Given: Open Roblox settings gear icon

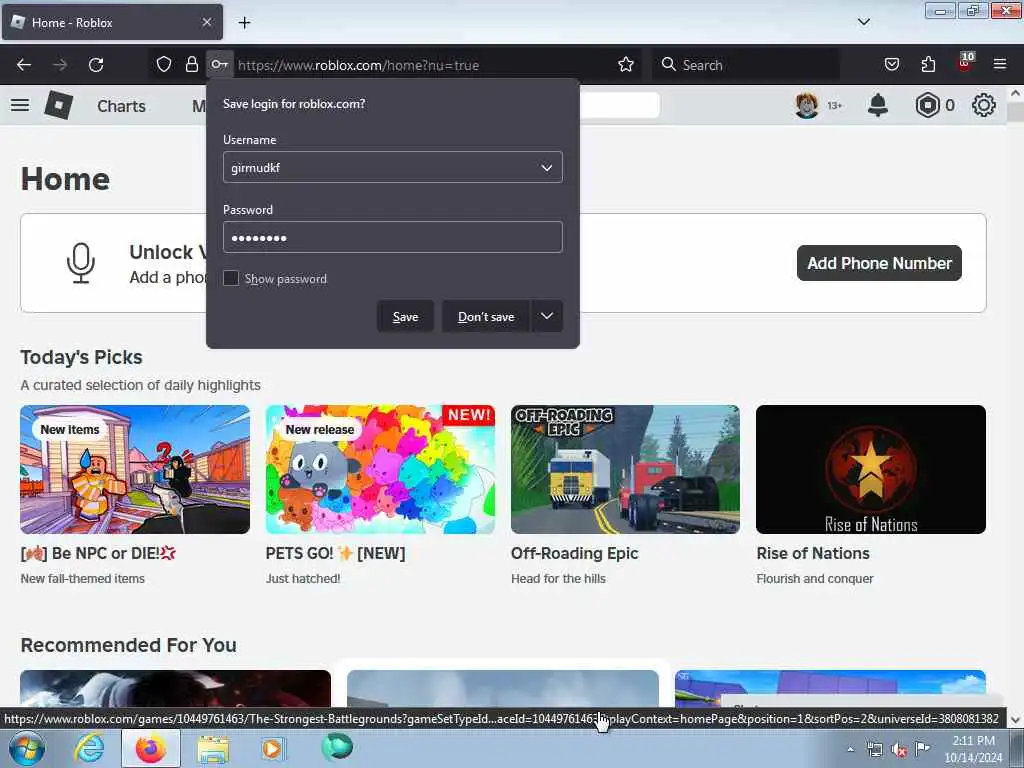Looking at the screenshot, I should tap(984, 105).
